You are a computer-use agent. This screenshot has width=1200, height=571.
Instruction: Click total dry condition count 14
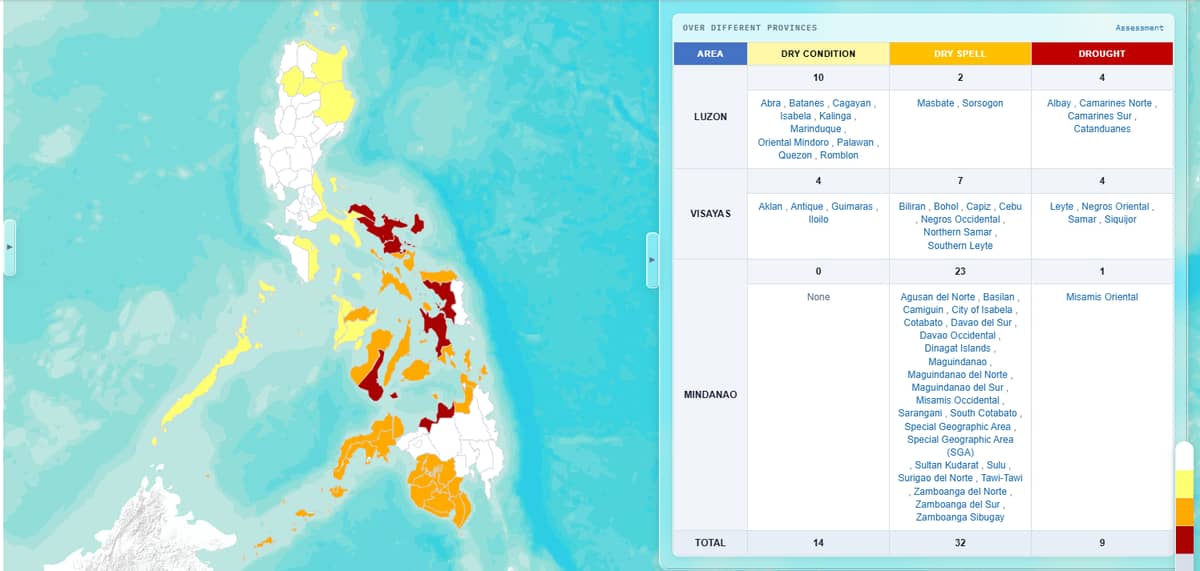818,543
